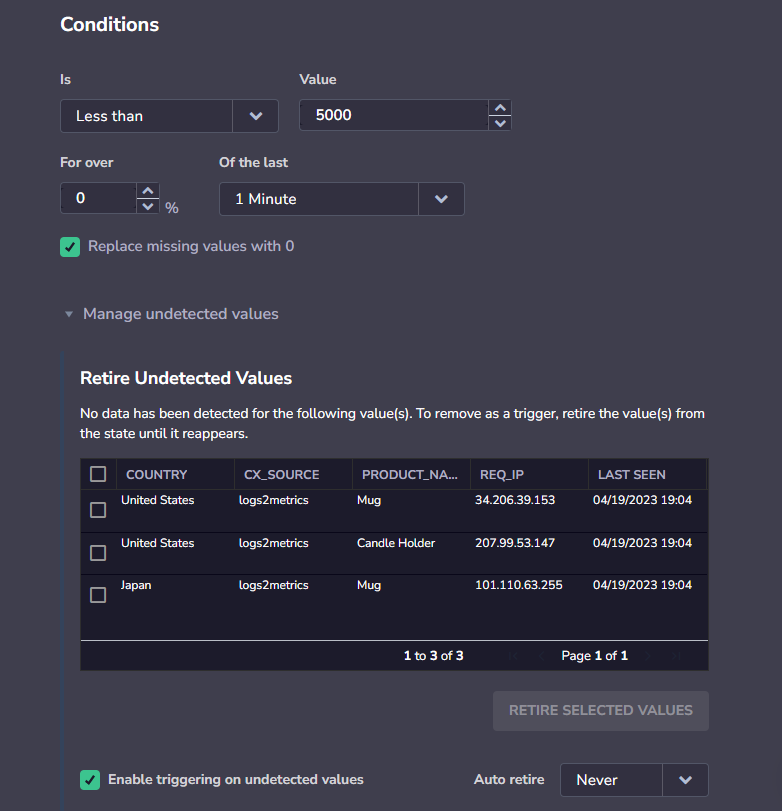Click the For over percentage down arrow
Screen dimensions: 782x811
[148, 206]
